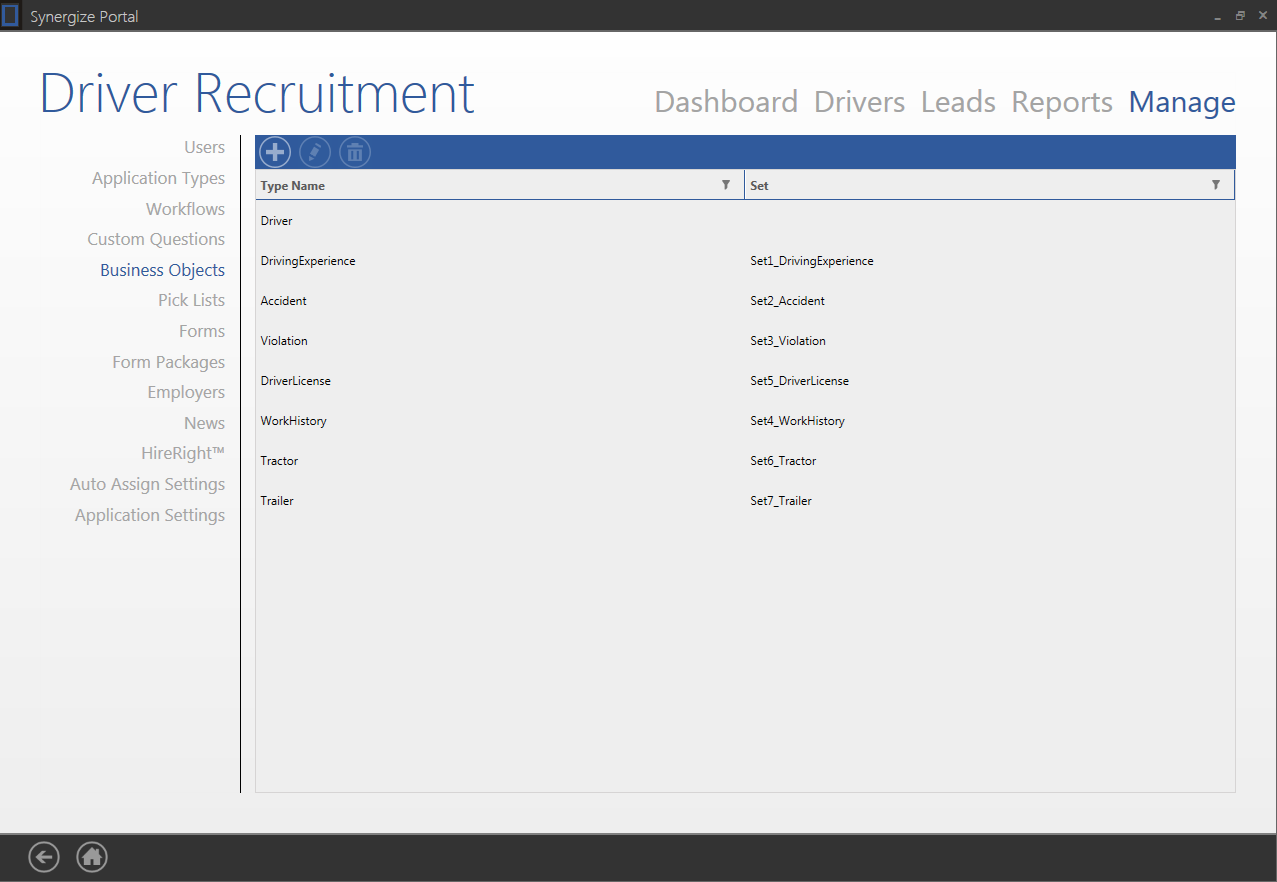Select the DrivingExperience row
Viewport: 1277px width, 882px height.
tap(308, 261)
